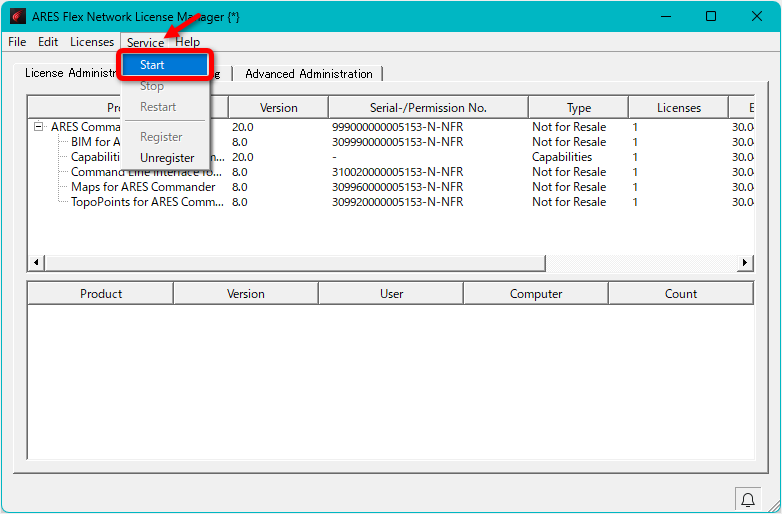Click version 20.0 in ARES Commander row
The height and width of the screenshot is (514, 782).
[242, 127]
